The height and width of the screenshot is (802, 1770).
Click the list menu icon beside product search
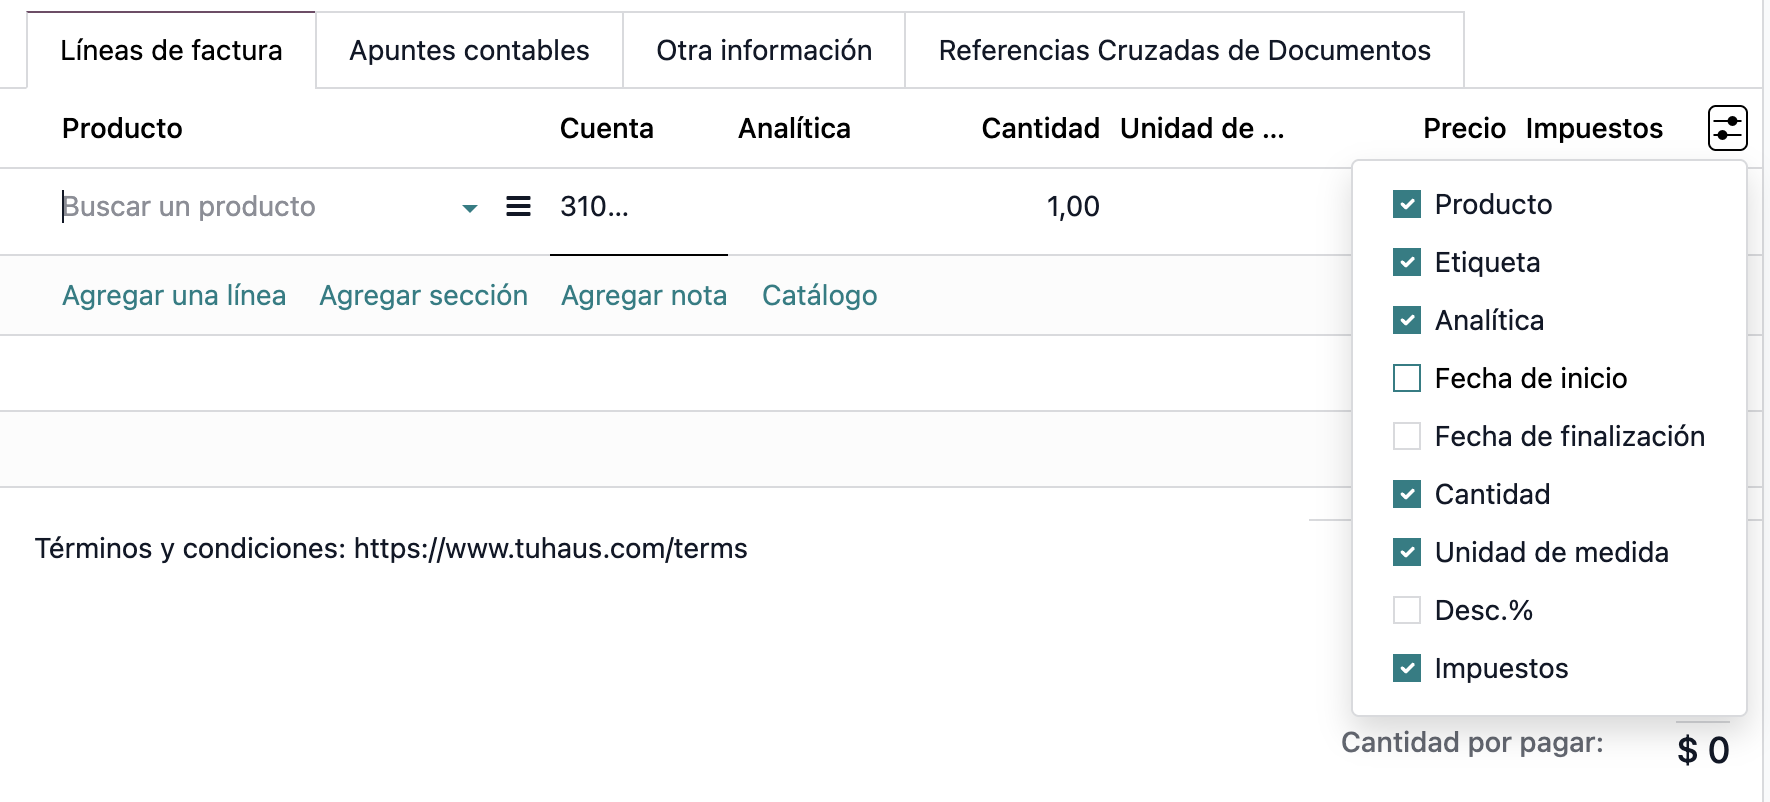click(518, 207)
